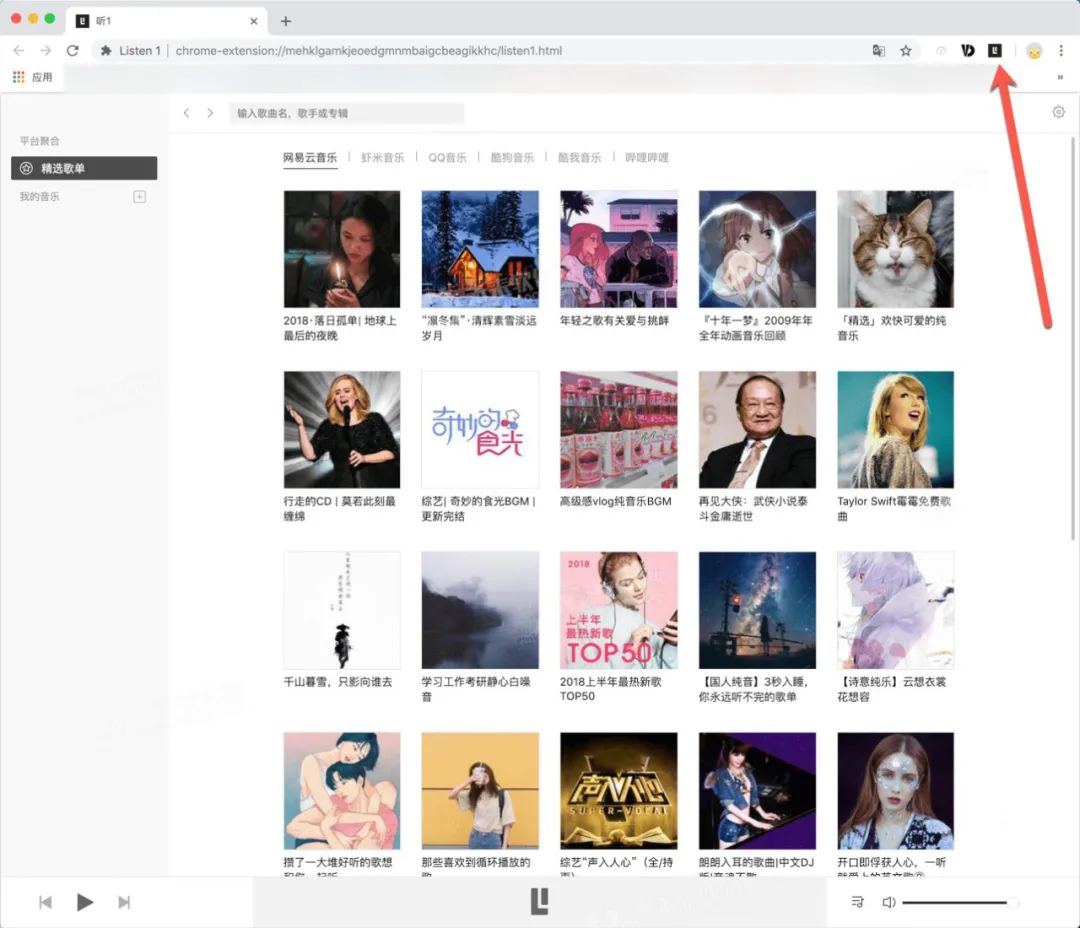Screen dimensions: 1080x928
Task: Open the 应用 apps shortcut
Action: click(x=32, y=77)
